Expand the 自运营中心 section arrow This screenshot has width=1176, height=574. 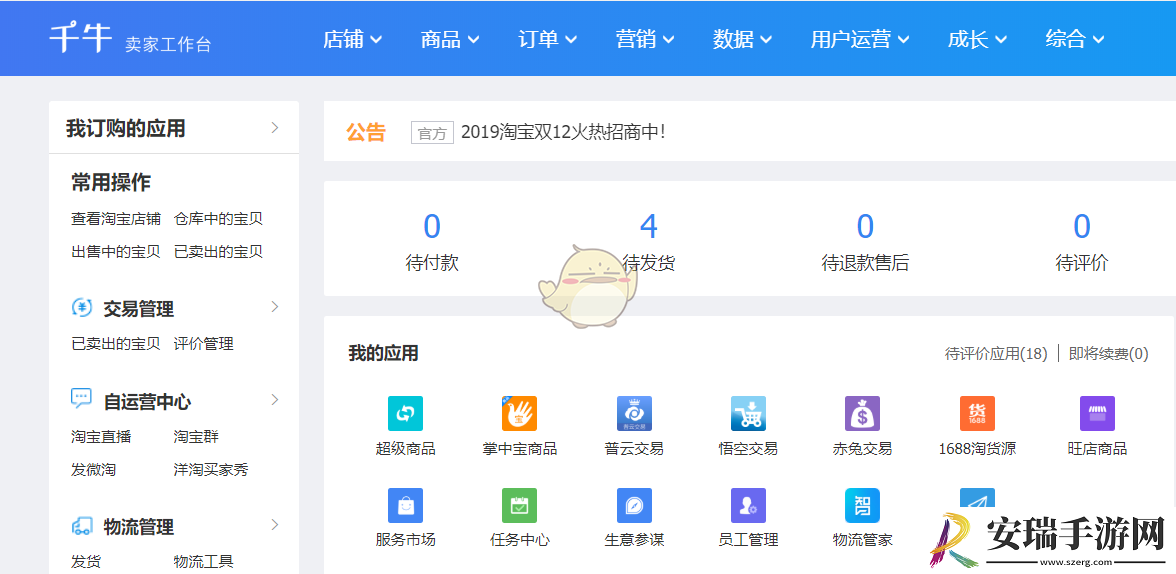[x=275, y=399]
